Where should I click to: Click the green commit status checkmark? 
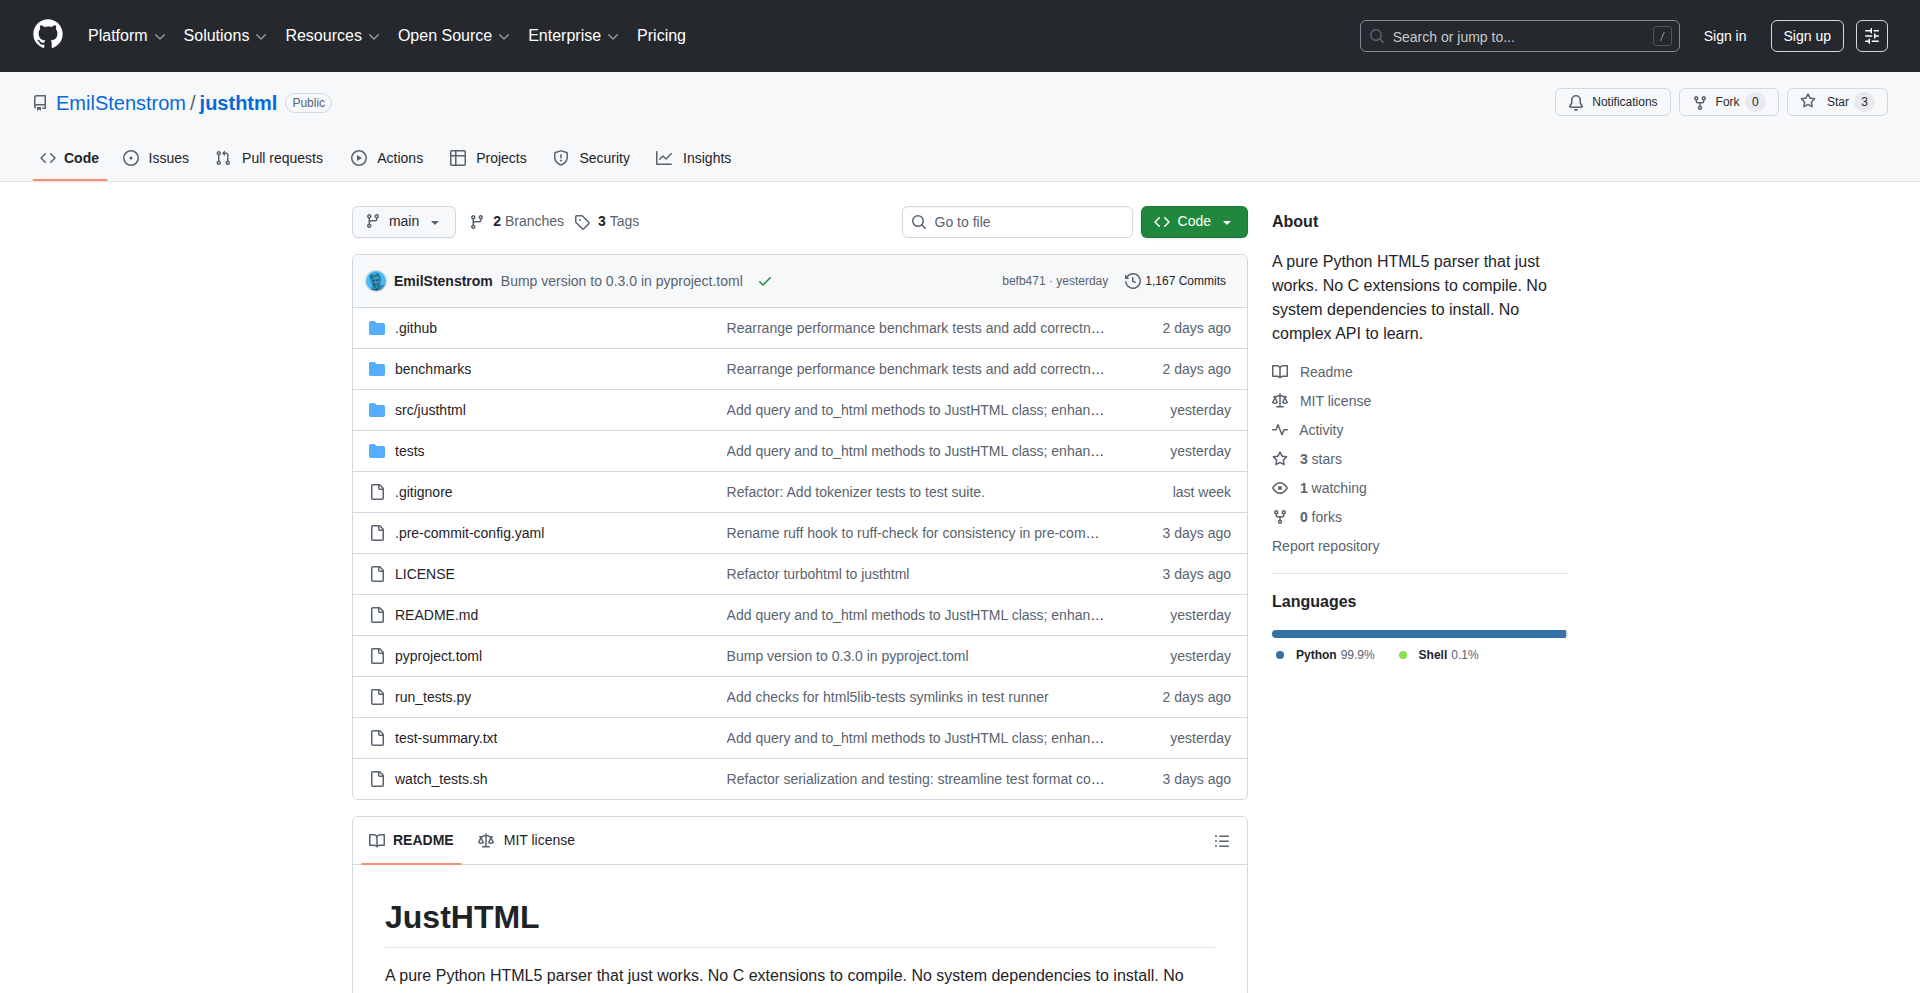[x=765, y=281]
